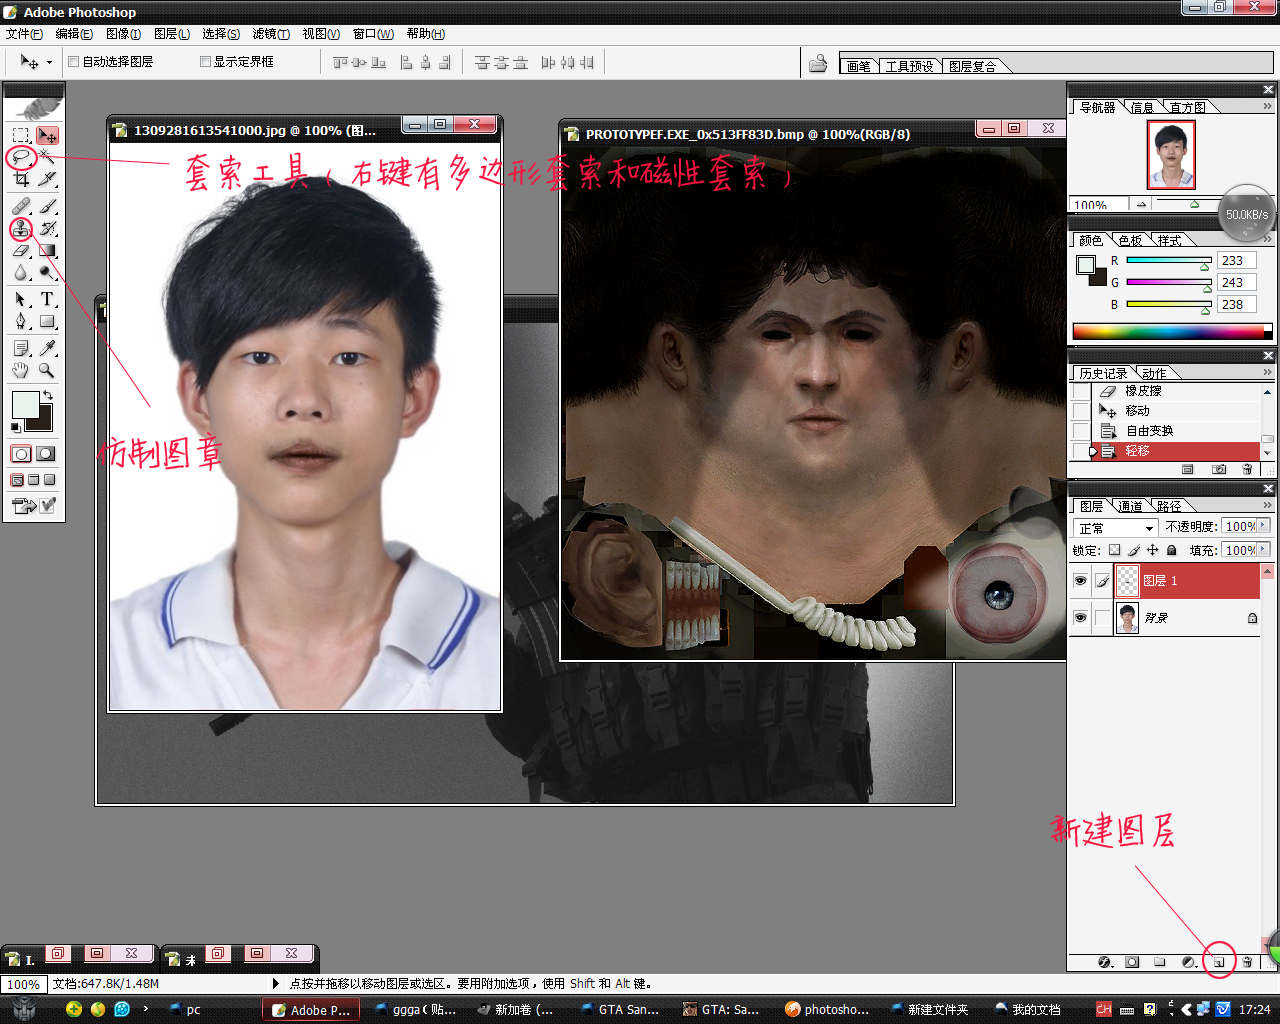Select the Gradient tool
The height and width of the screenshot is (1024, 1280).
47,251
